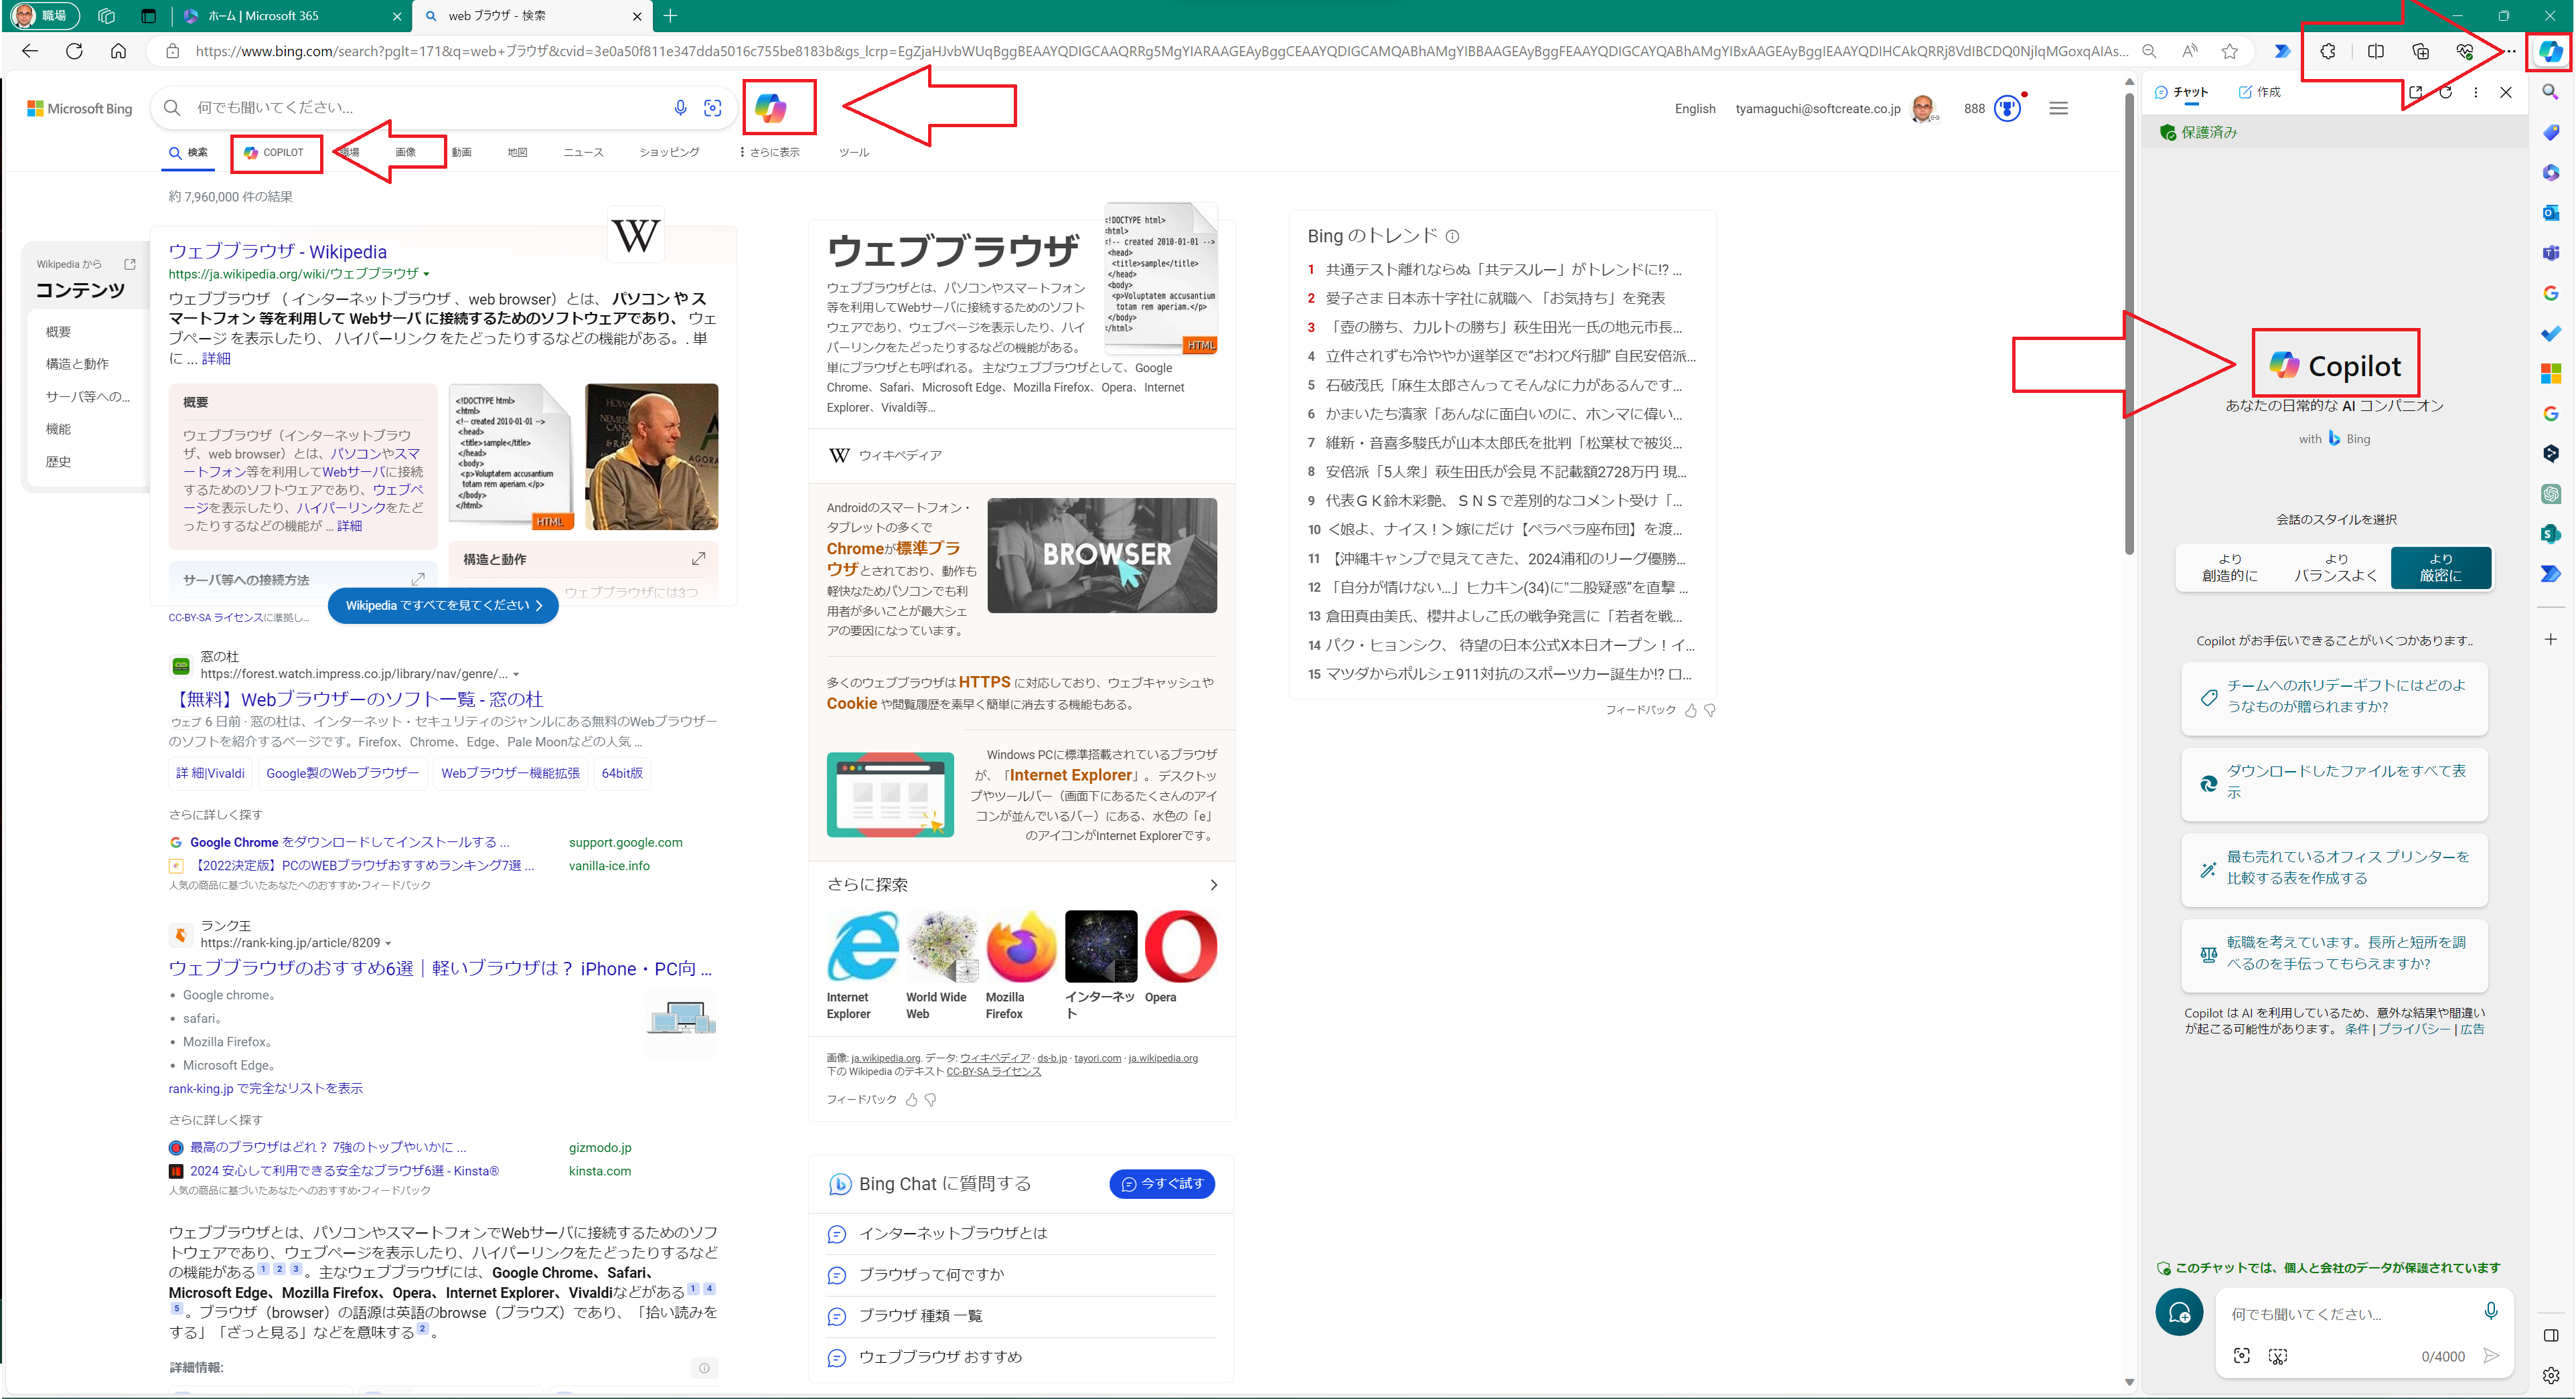Refresh the Copilot pane

(x=2446, y=92)
